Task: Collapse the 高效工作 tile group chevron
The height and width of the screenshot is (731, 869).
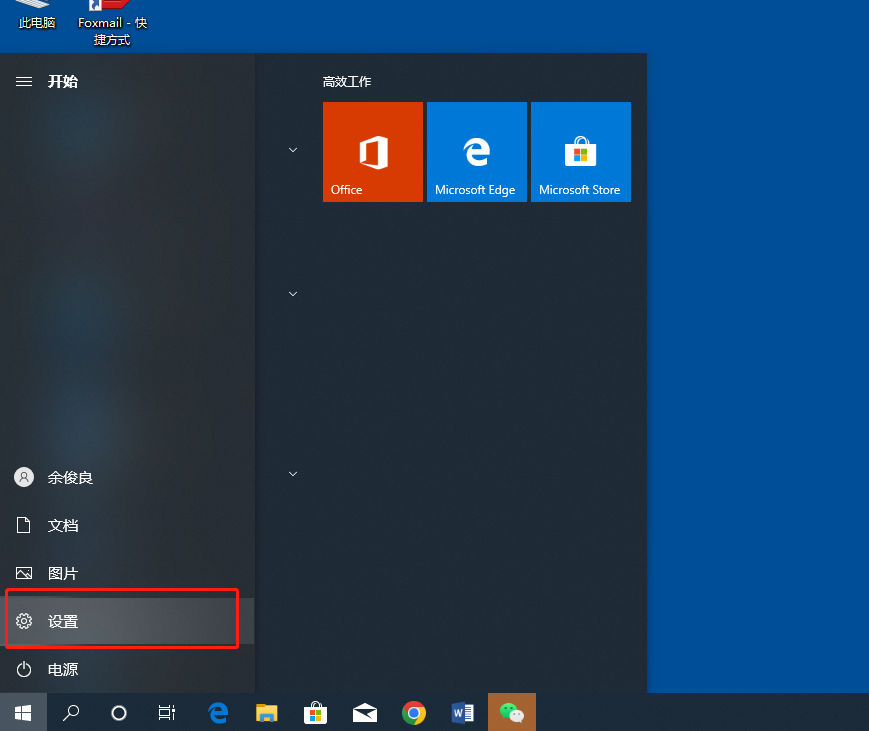Action: [293, 150]
